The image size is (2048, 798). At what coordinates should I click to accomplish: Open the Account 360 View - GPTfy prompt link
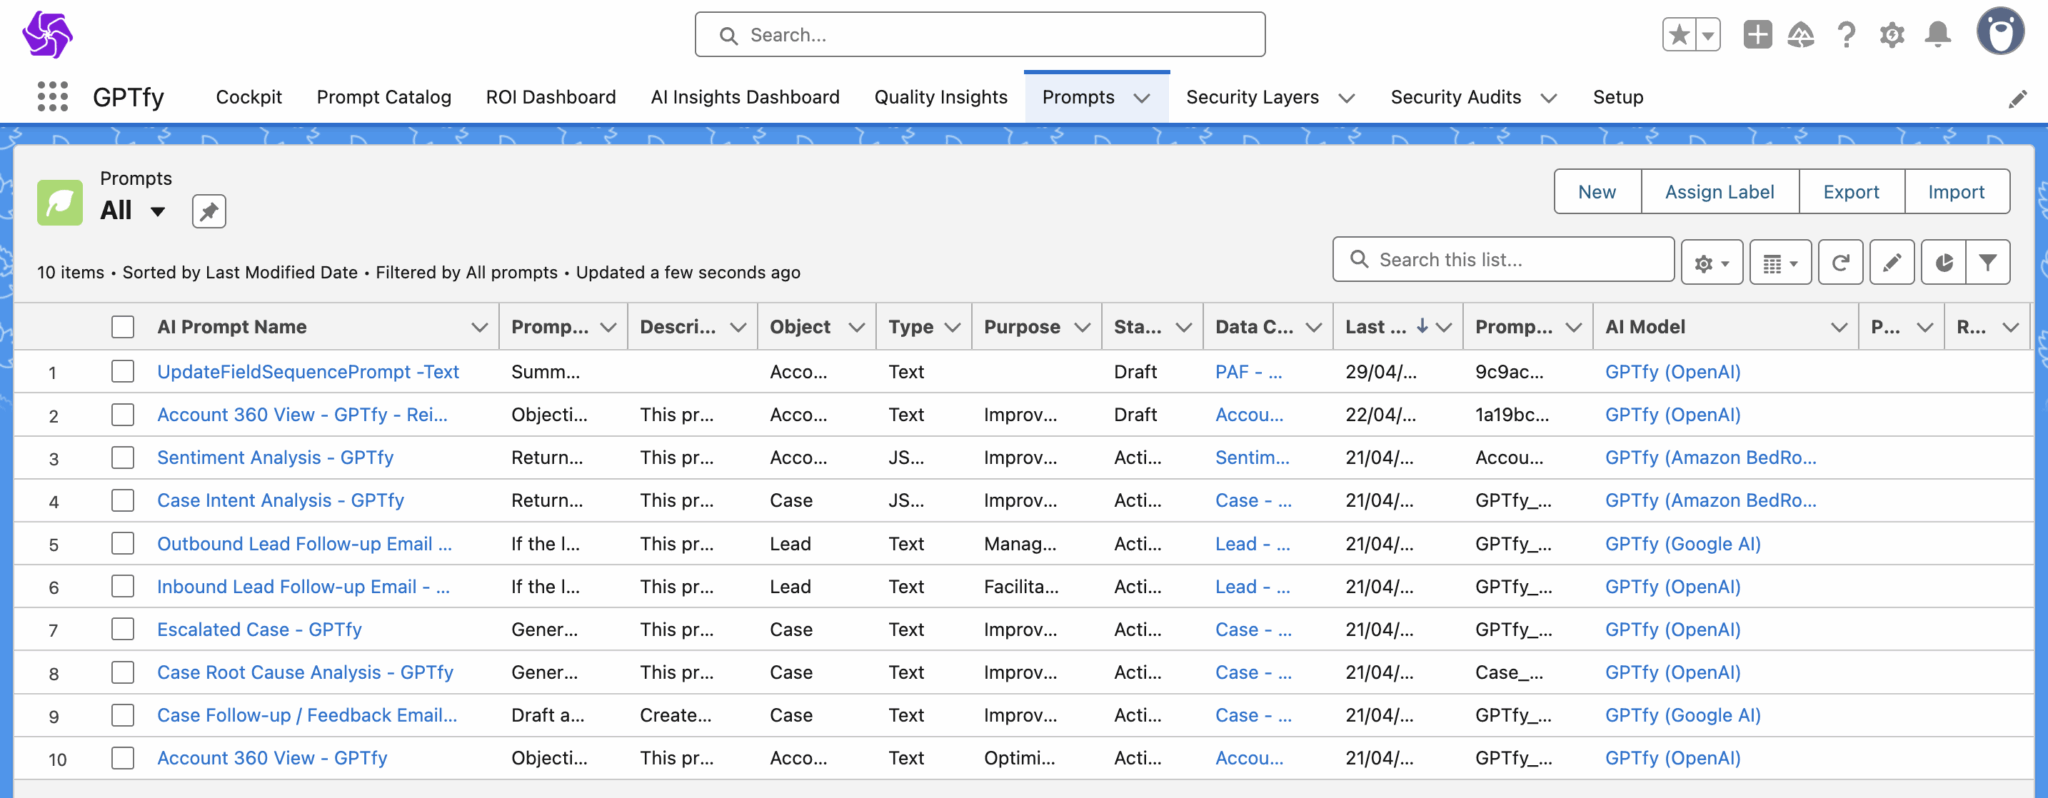coord(272,758)
